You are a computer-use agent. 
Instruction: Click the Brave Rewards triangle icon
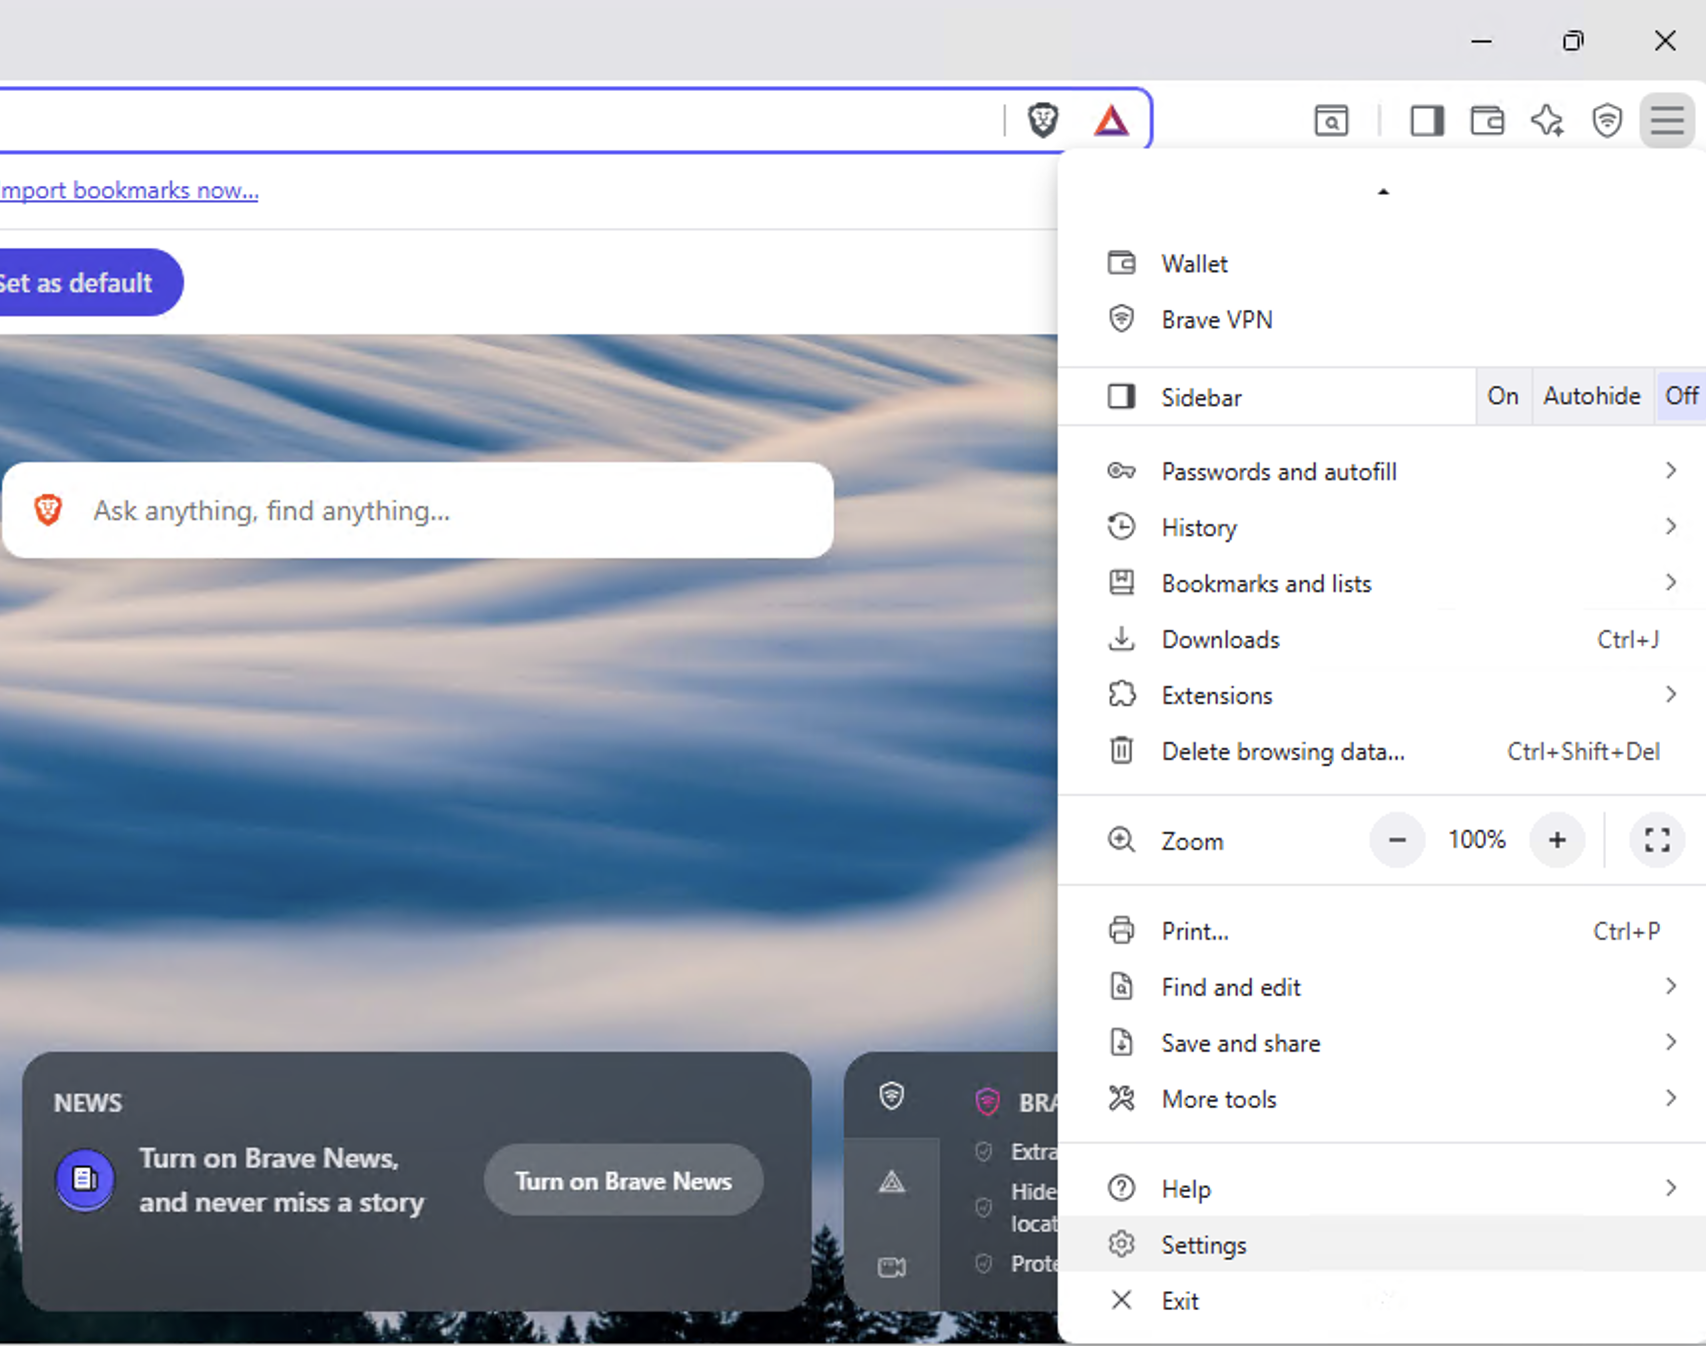point(1111,121)
